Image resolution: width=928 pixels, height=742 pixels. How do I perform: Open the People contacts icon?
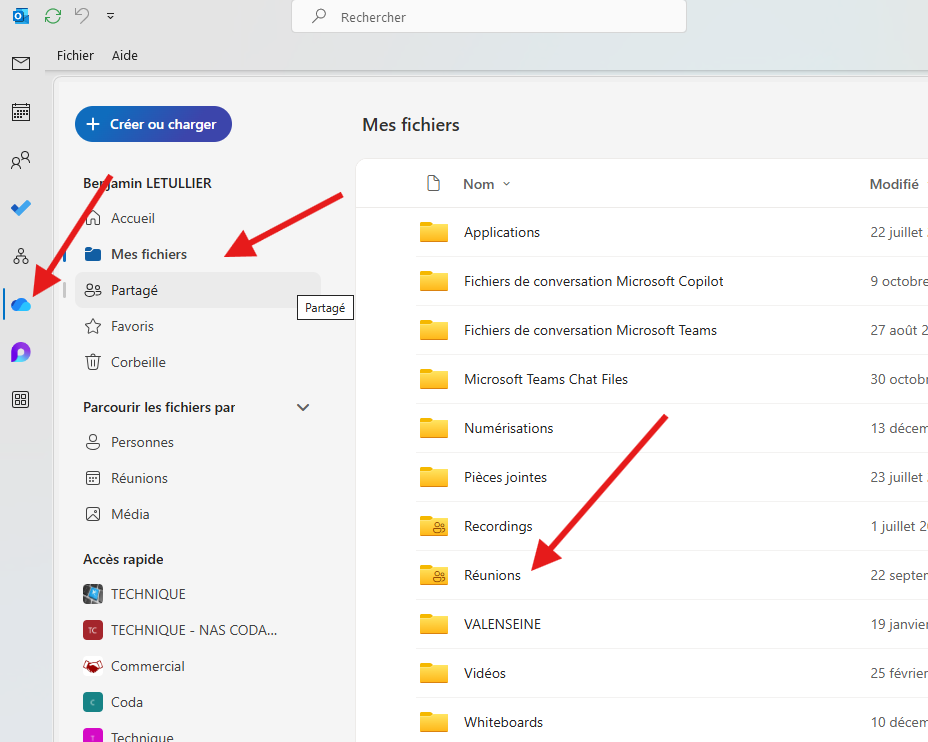(x=20, y=160)
